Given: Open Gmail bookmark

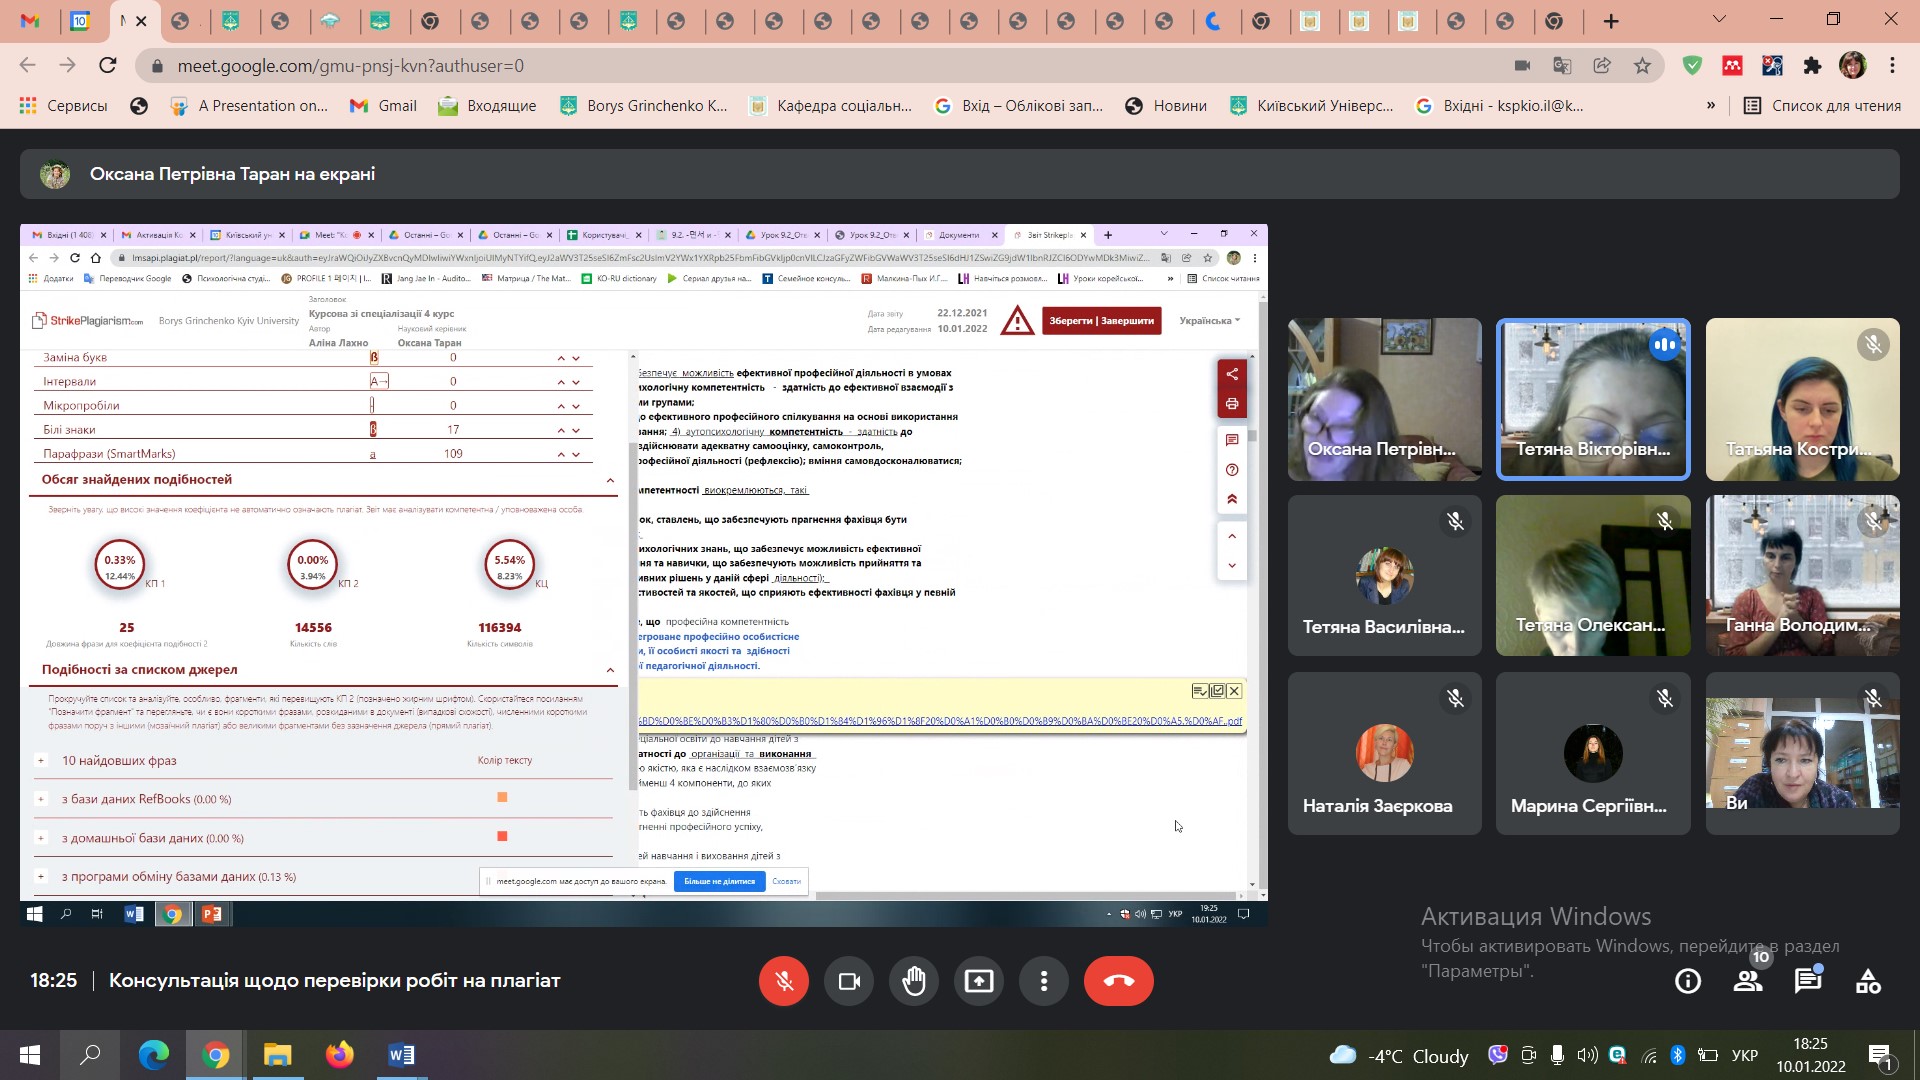Looking at the screenshot, I should point(383,106).
